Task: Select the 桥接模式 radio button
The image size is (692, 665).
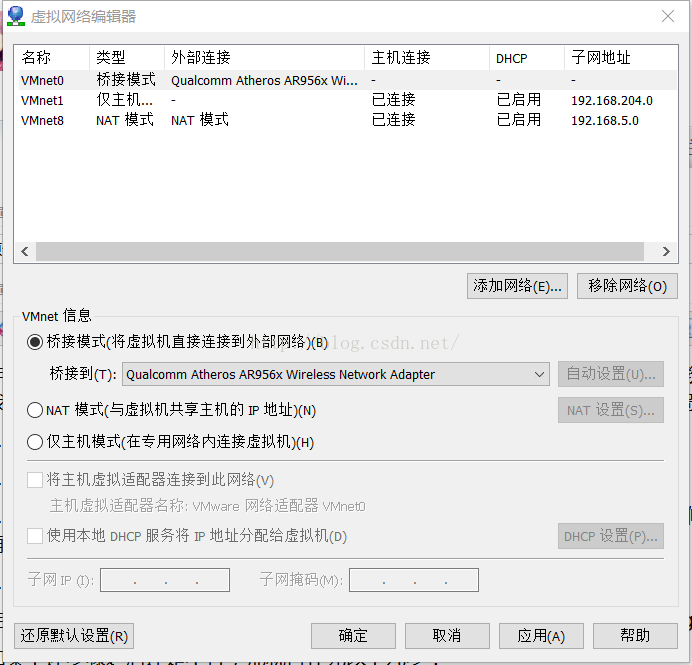Action: [x=35, y=342]
